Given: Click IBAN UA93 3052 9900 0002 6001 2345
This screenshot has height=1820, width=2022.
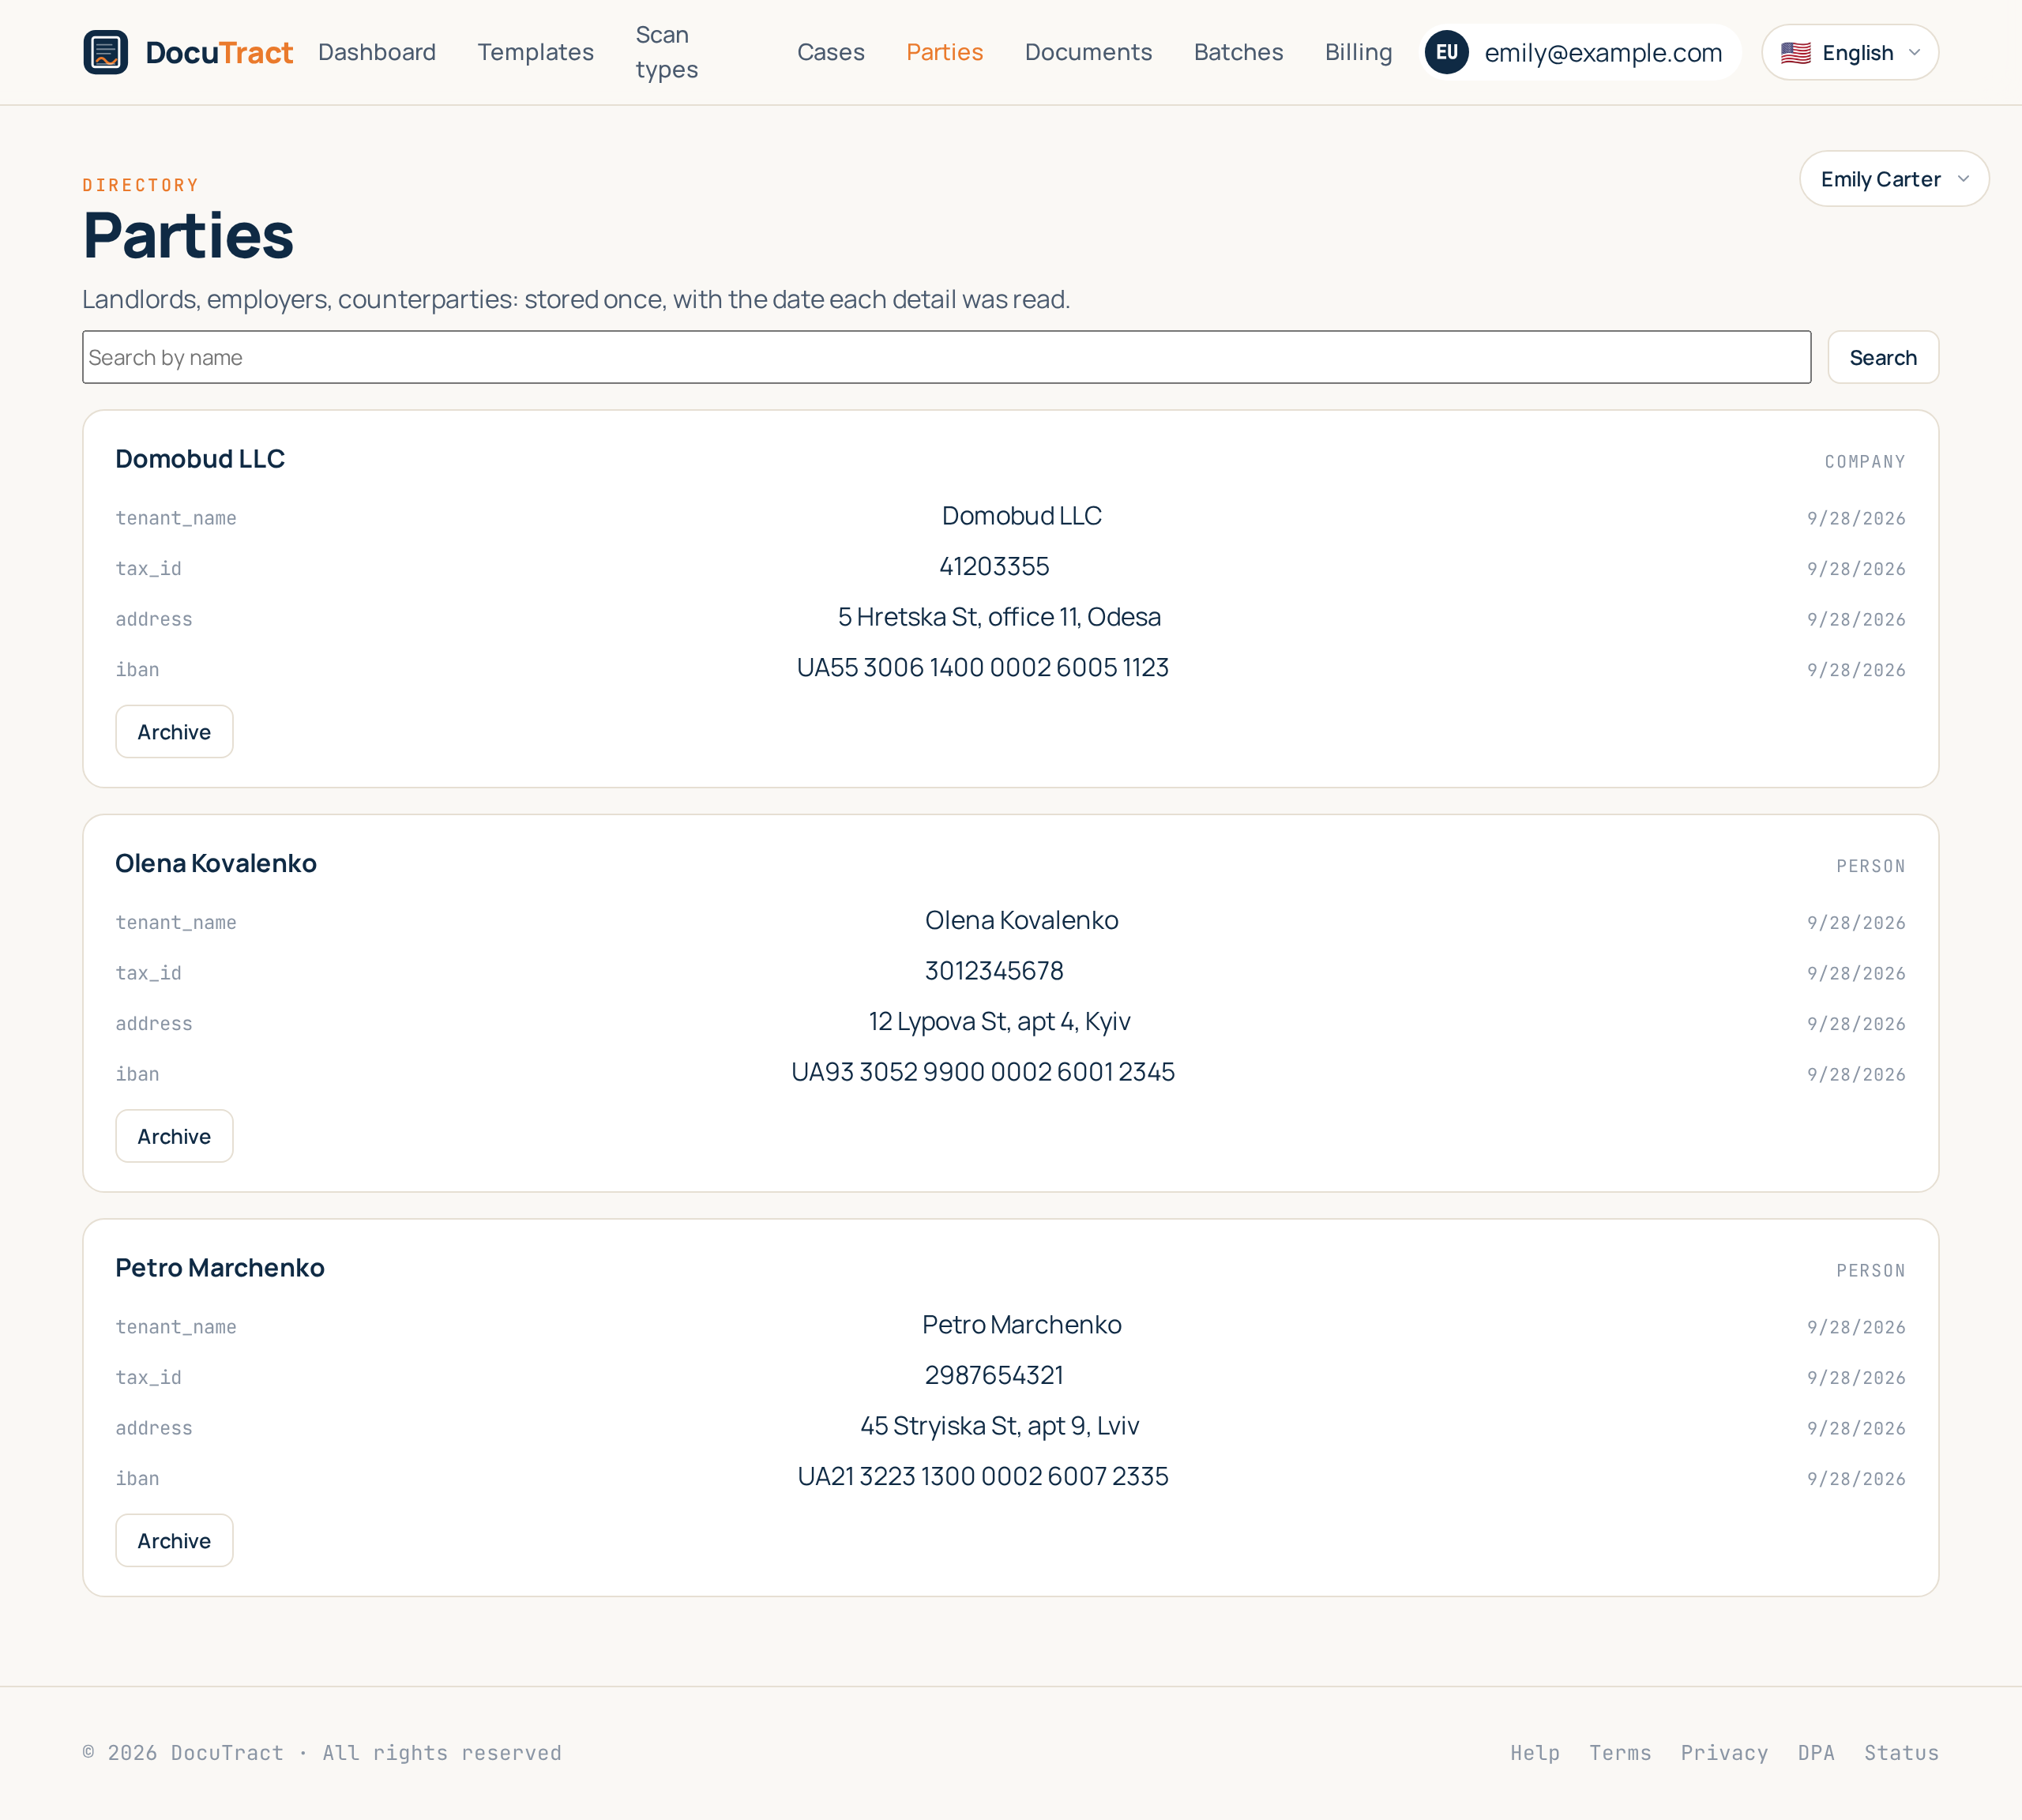Looking at the screenshot, I should [982, 1072].
